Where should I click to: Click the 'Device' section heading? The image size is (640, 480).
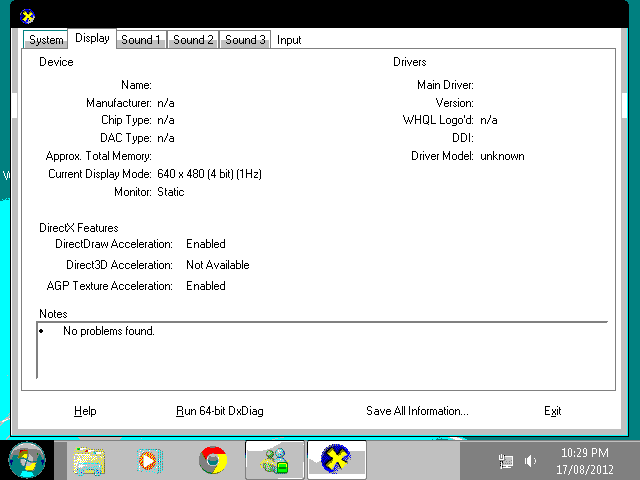coord(56,62)
